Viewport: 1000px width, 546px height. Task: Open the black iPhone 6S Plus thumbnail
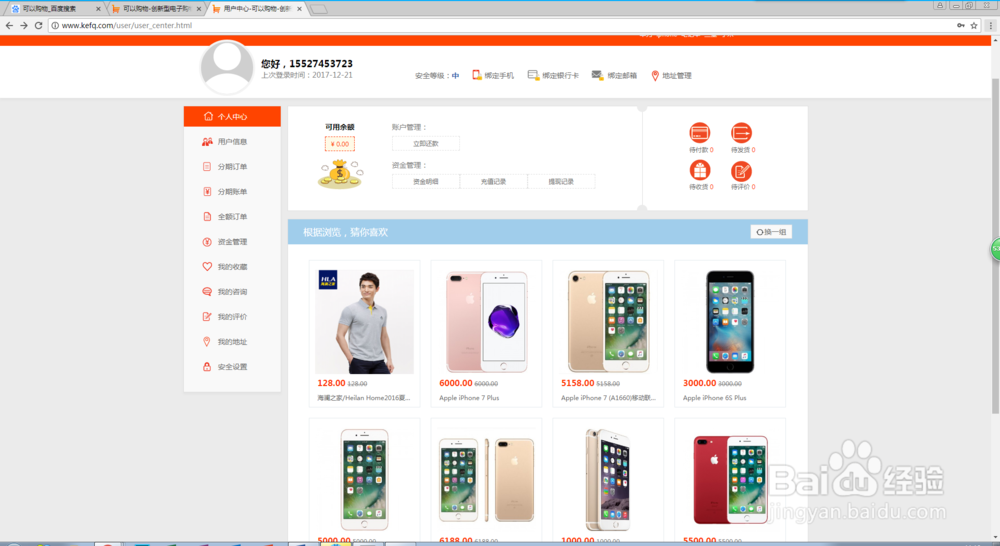click(x=730, y=321)
